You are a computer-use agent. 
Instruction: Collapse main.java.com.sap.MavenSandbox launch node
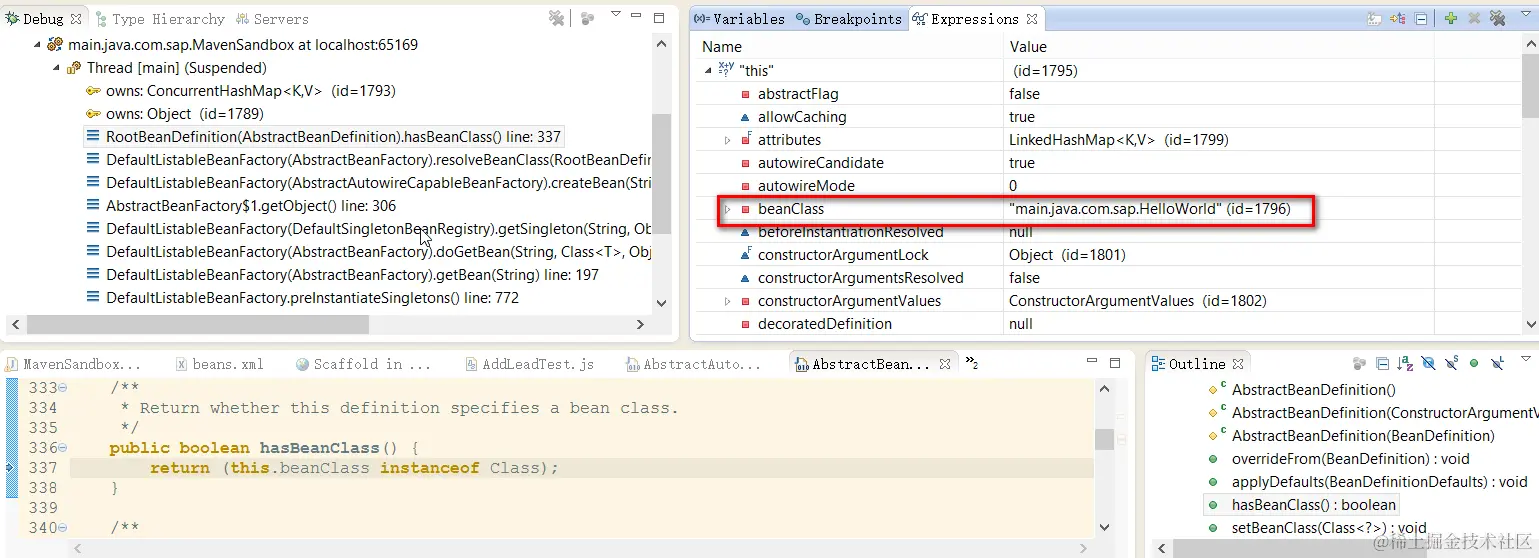pyautogui.click(x=38, y=45)
